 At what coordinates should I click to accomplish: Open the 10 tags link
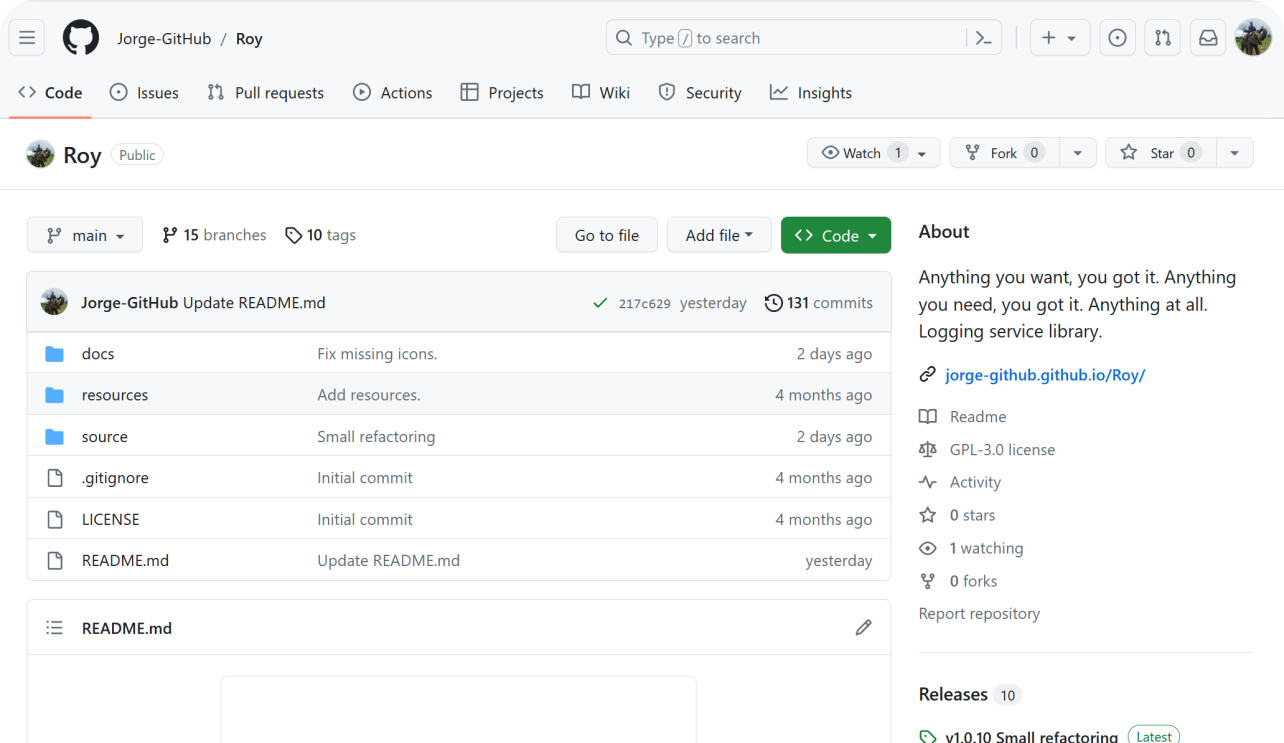point(320,235)
